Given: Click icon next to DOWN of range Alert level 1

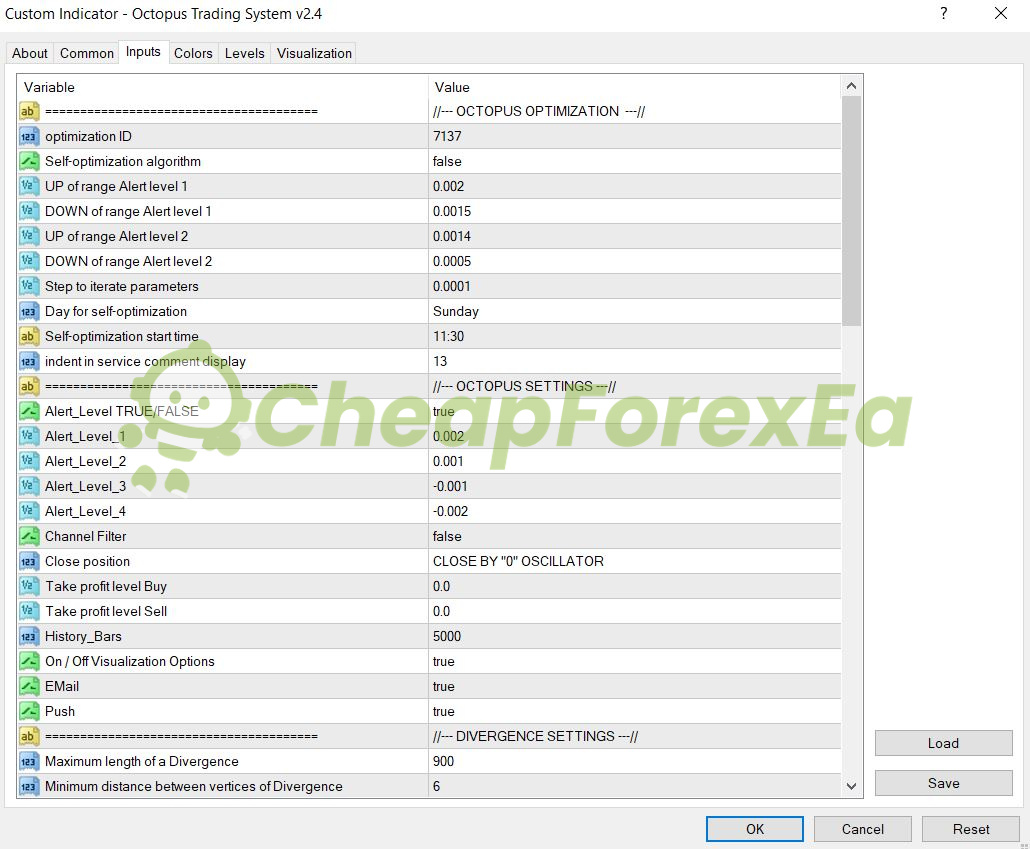Looking at the screenshot, I should [29, 212].
